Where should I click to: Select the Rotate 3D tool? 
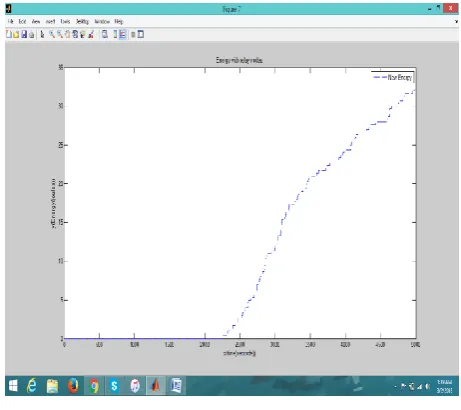75,34
